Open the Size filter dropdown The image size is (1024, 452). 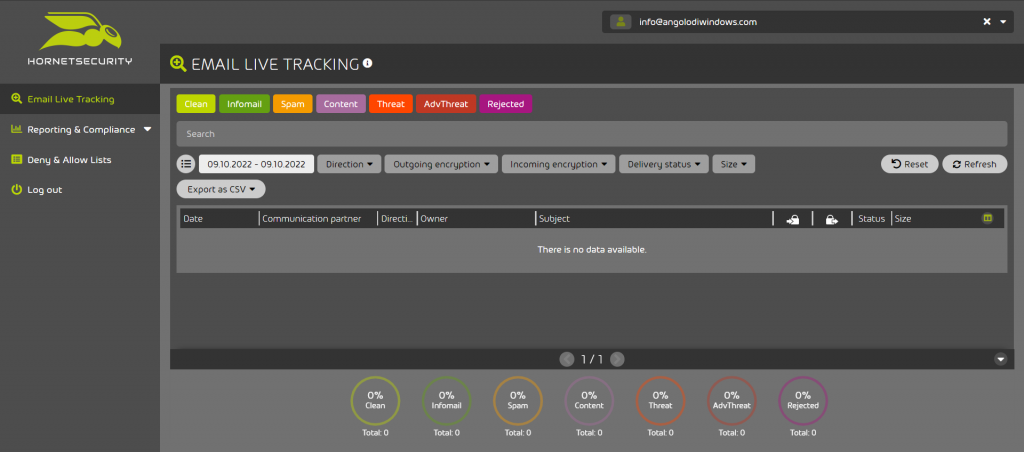coord(733,164)
